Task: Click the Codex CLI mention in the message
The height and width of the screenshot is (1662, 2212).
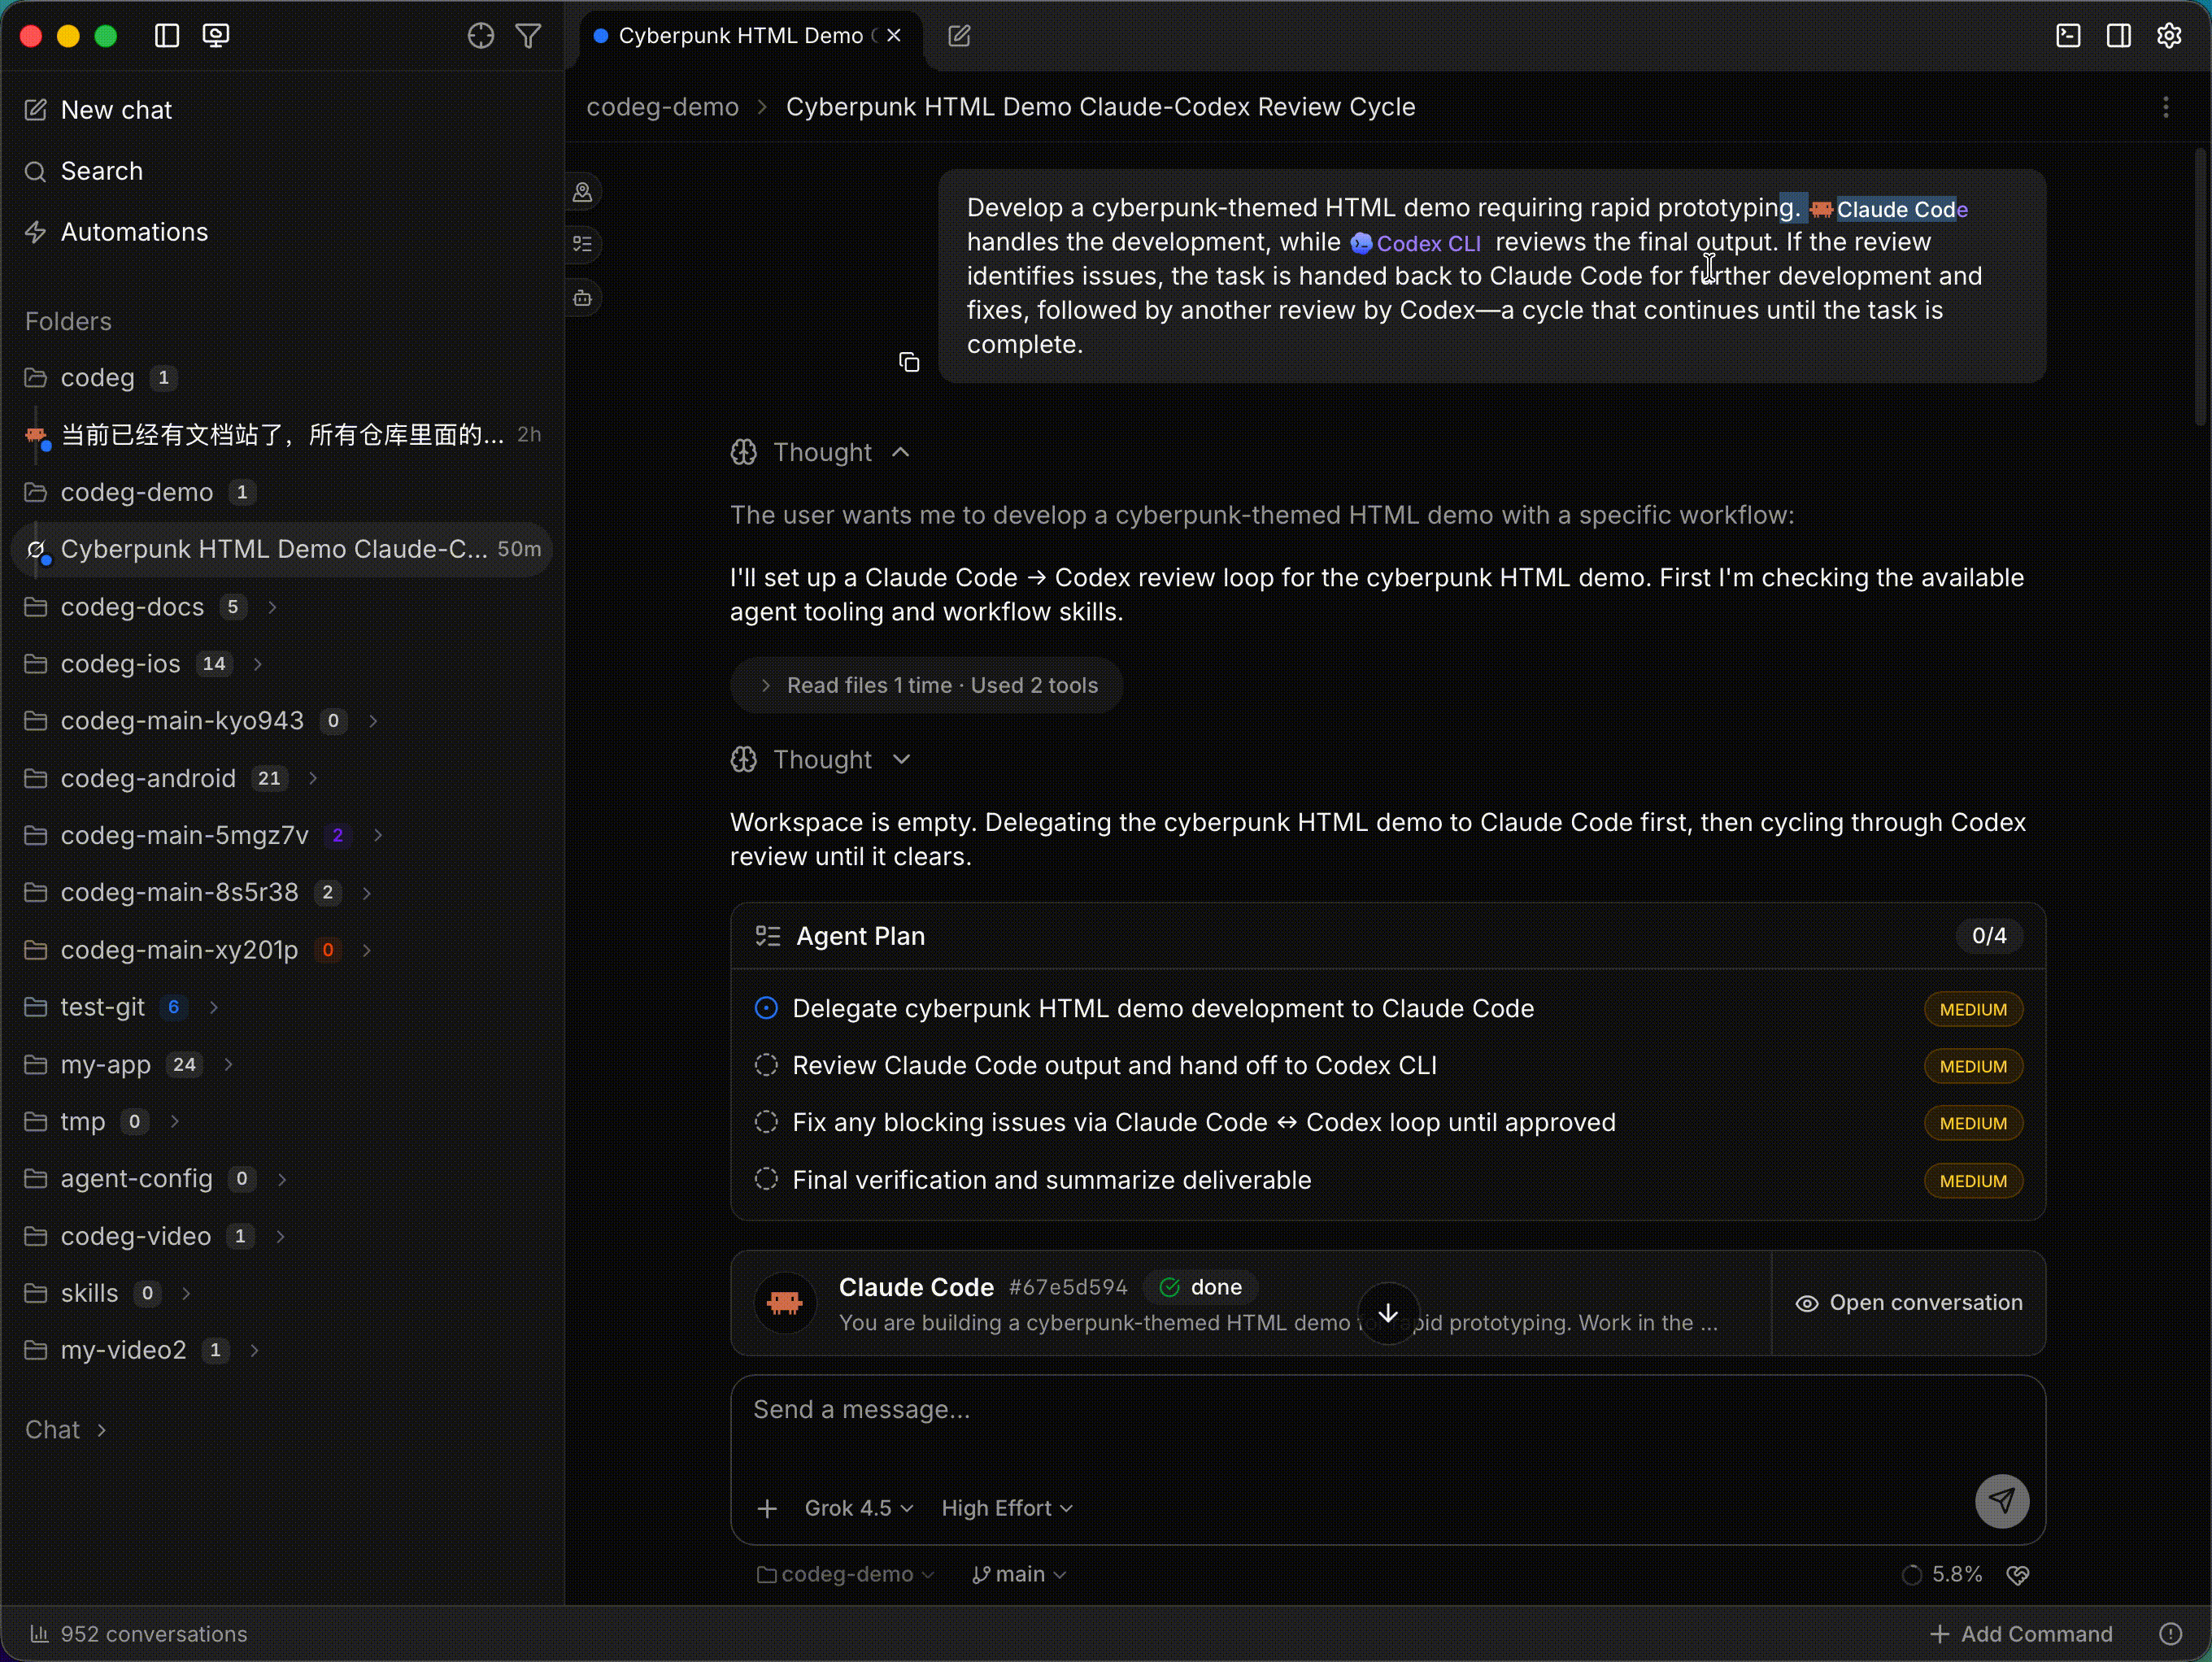Action: point(1415,243)
